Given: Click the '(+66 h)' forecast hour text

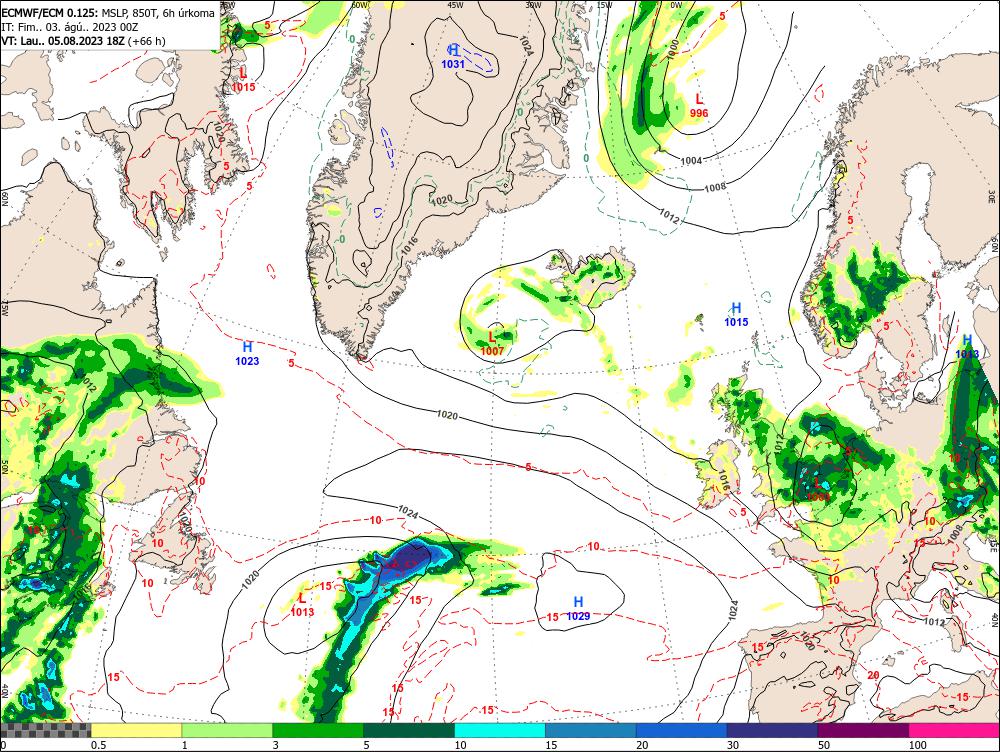Looking at the screenshot, I should point(147,41).
